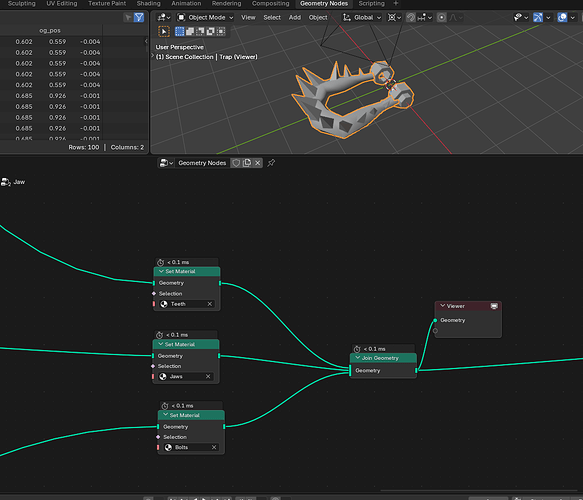The width and height of the screenshot is (583, 500).
Task: Toggle proportional editing in viewport header
Action: coord(441,17)
